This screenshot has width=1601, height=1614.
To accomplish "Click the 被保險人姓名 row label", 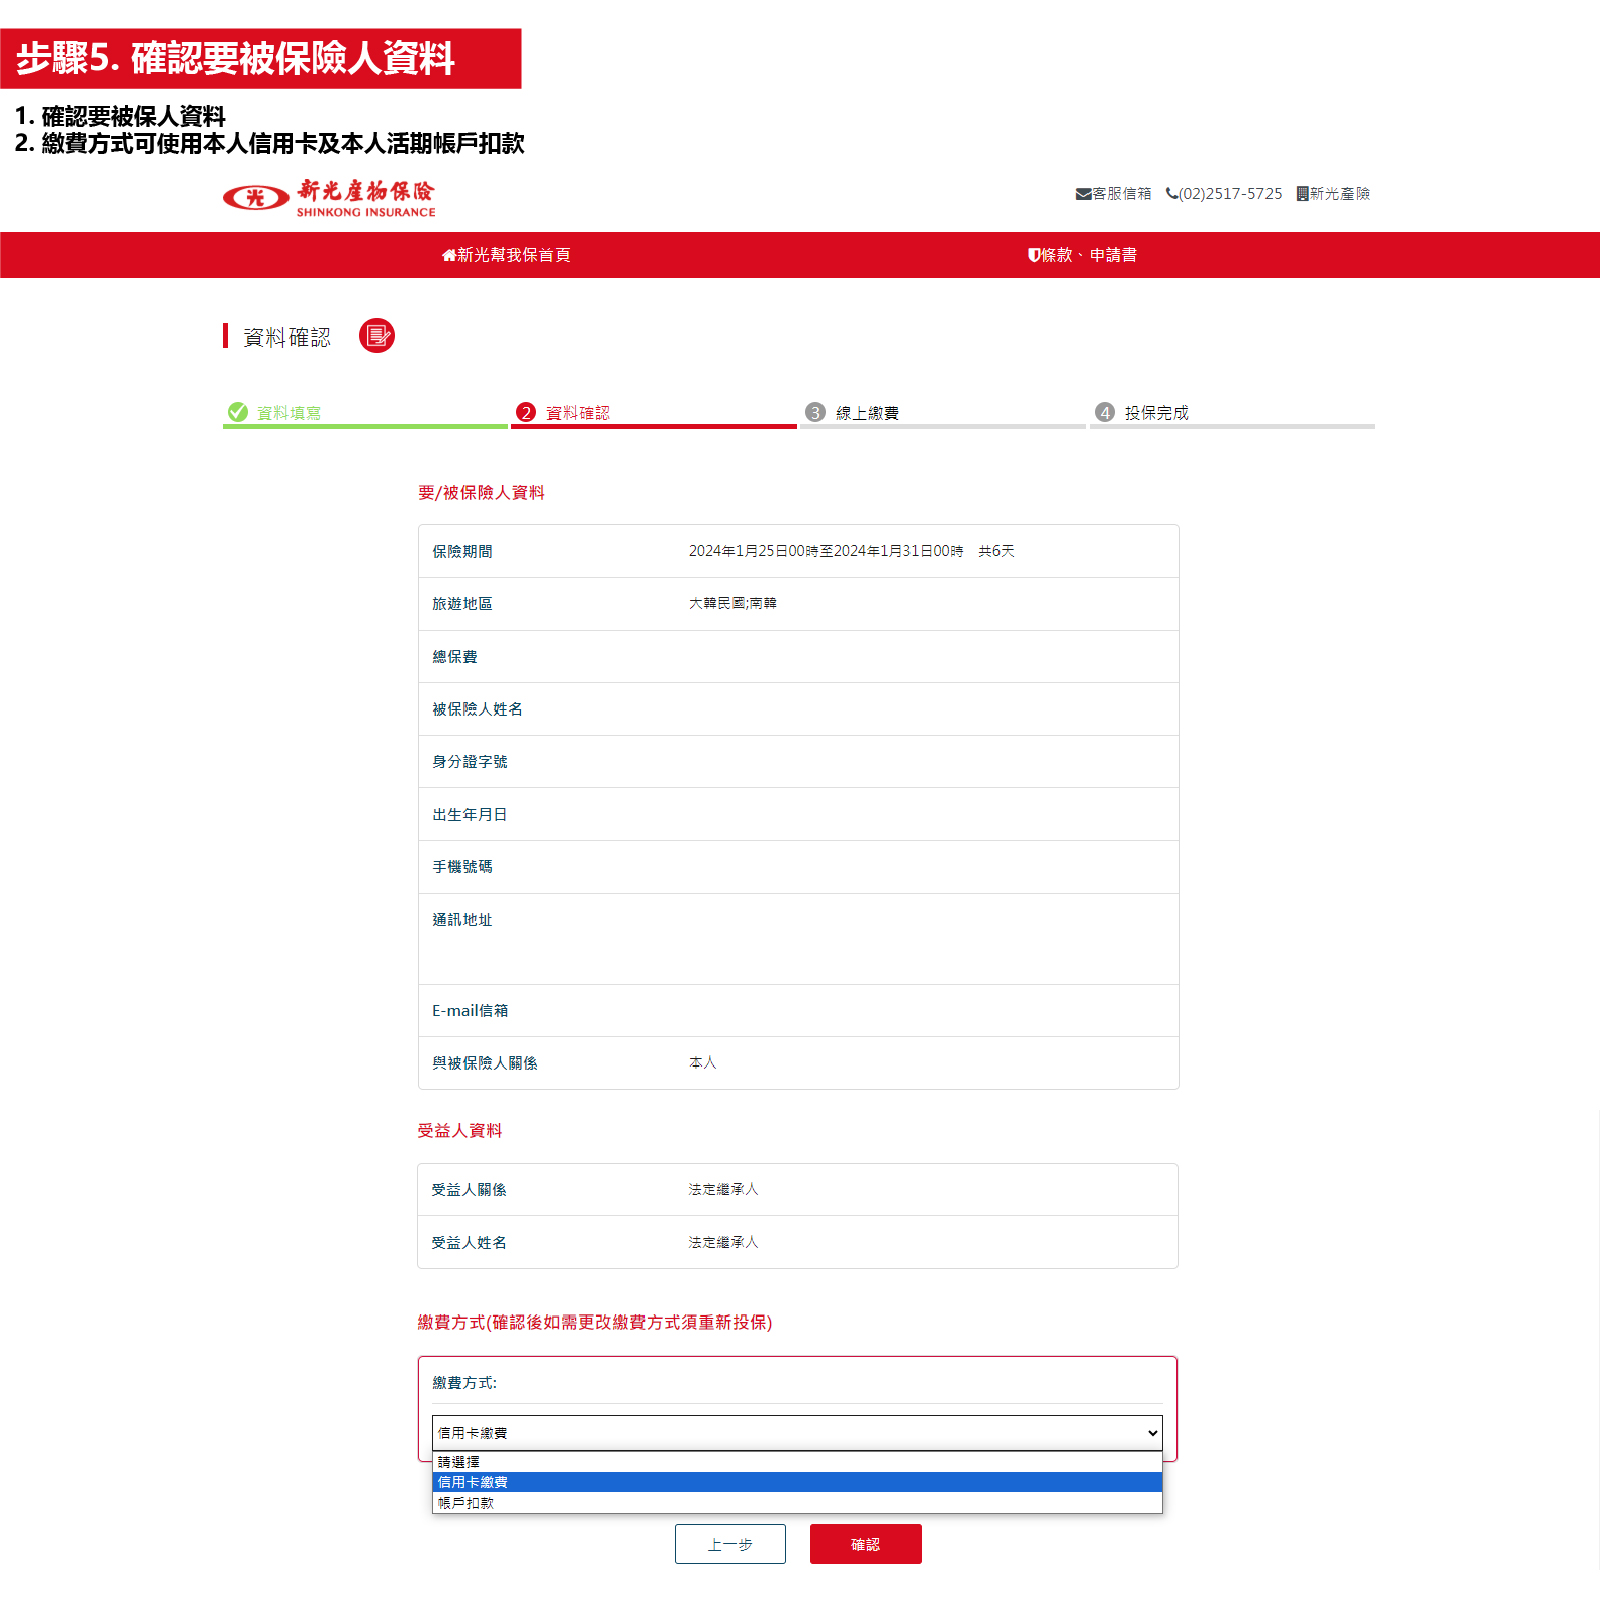I will (x=477, y=709).
